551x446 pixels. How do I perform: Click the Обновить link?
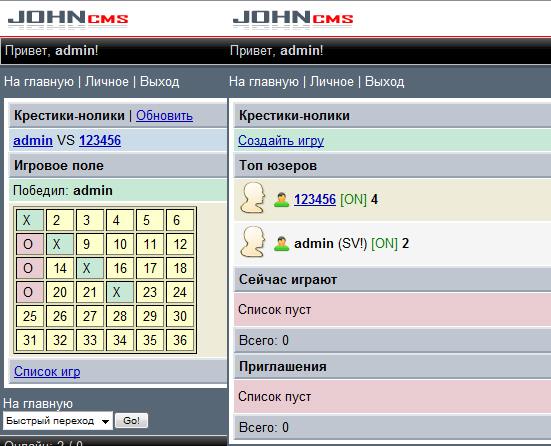click(164, 116)
